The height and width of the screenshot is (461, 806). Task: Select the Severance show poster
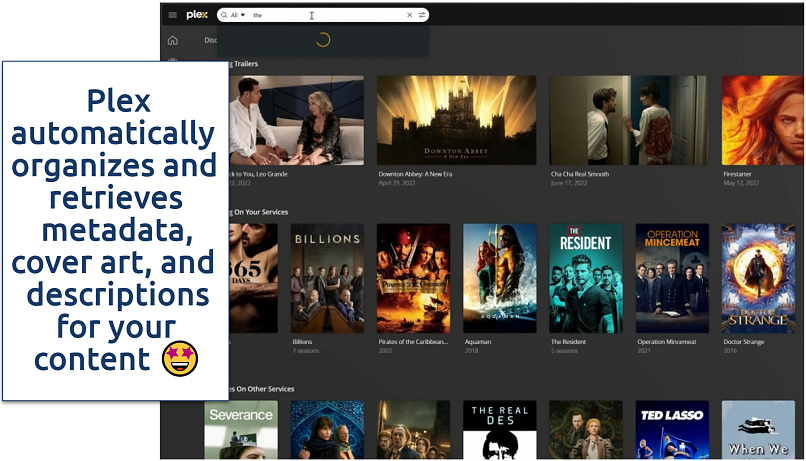[241, 430]
